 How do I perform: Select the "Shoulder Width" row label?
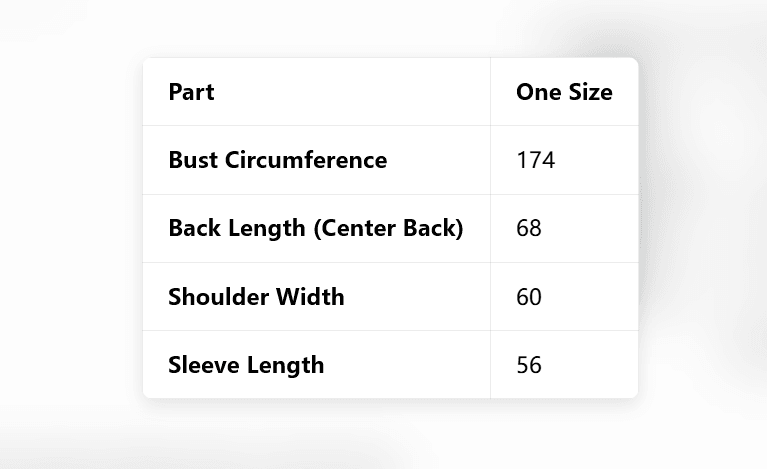coord(256,297)
